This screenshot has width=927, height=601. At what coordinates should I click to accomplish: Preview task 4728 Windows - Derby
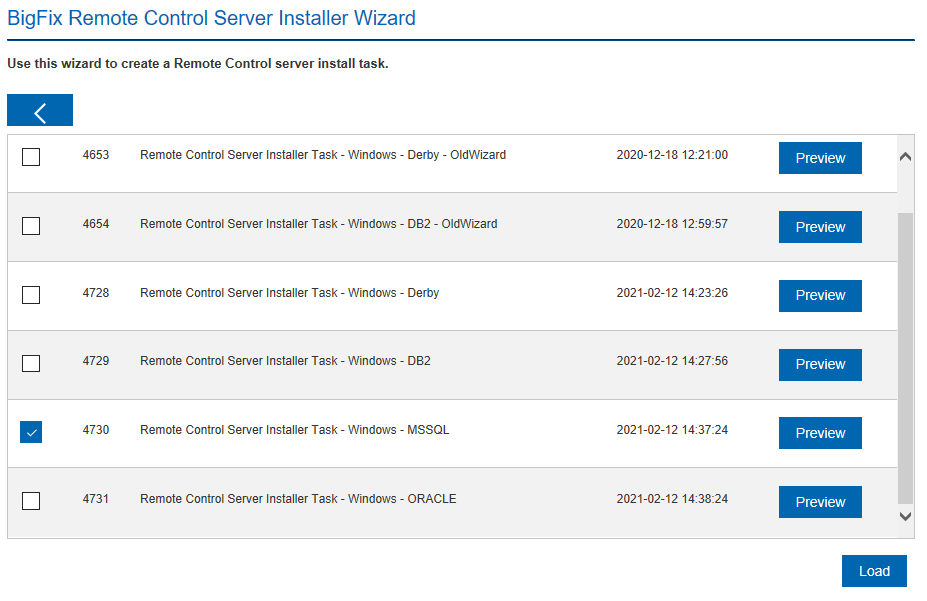click(820, 295)
